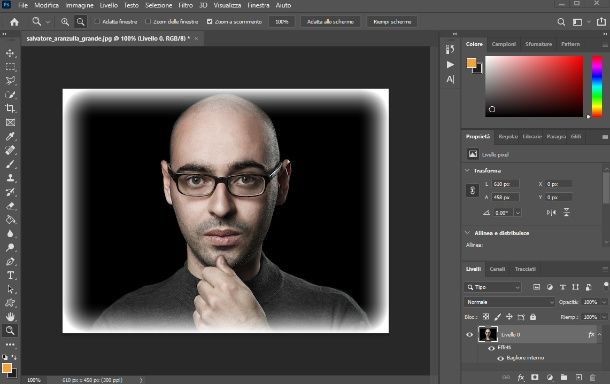Lock all with padlock icon
The image size is (610, 384).
pos(533,317)
